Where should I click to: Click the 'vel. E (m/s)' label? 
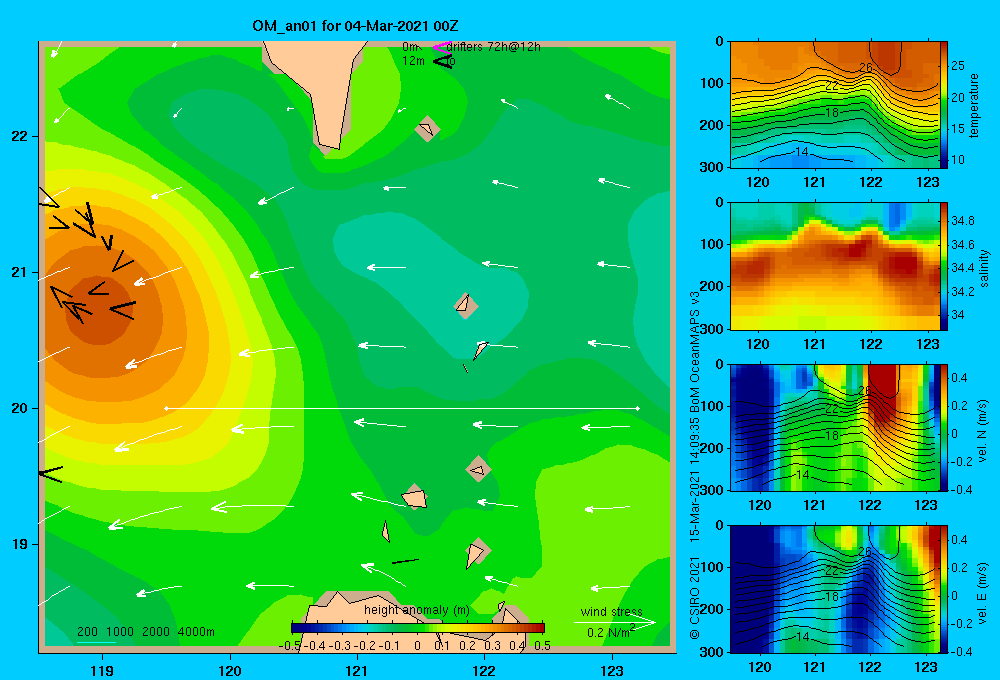tap(983, 593)
